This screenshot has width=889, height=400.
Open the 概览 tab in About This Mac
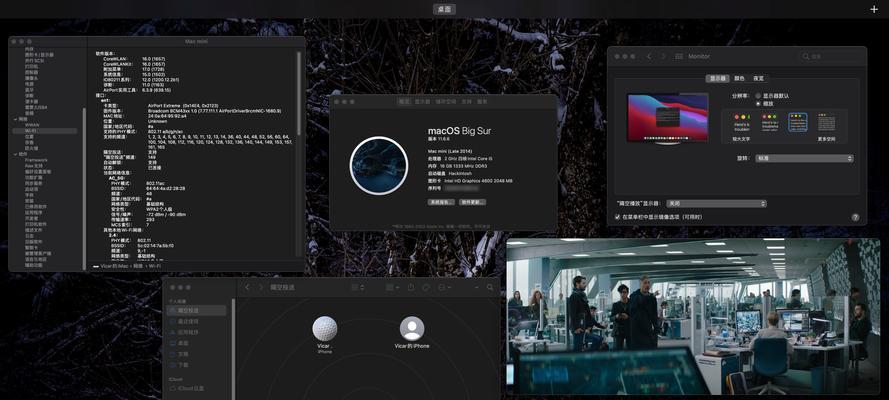coord(404,101)
